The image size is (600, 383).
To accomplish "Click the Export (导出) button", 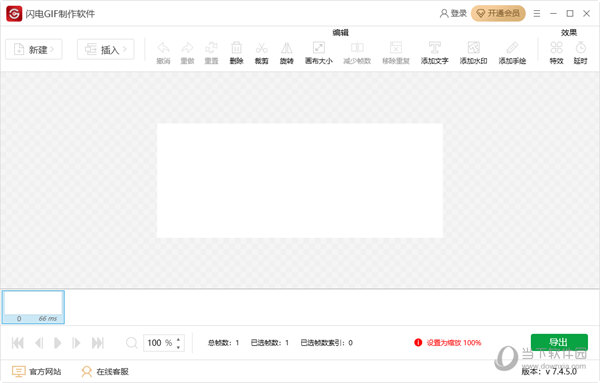I will [x=559, y=342].
